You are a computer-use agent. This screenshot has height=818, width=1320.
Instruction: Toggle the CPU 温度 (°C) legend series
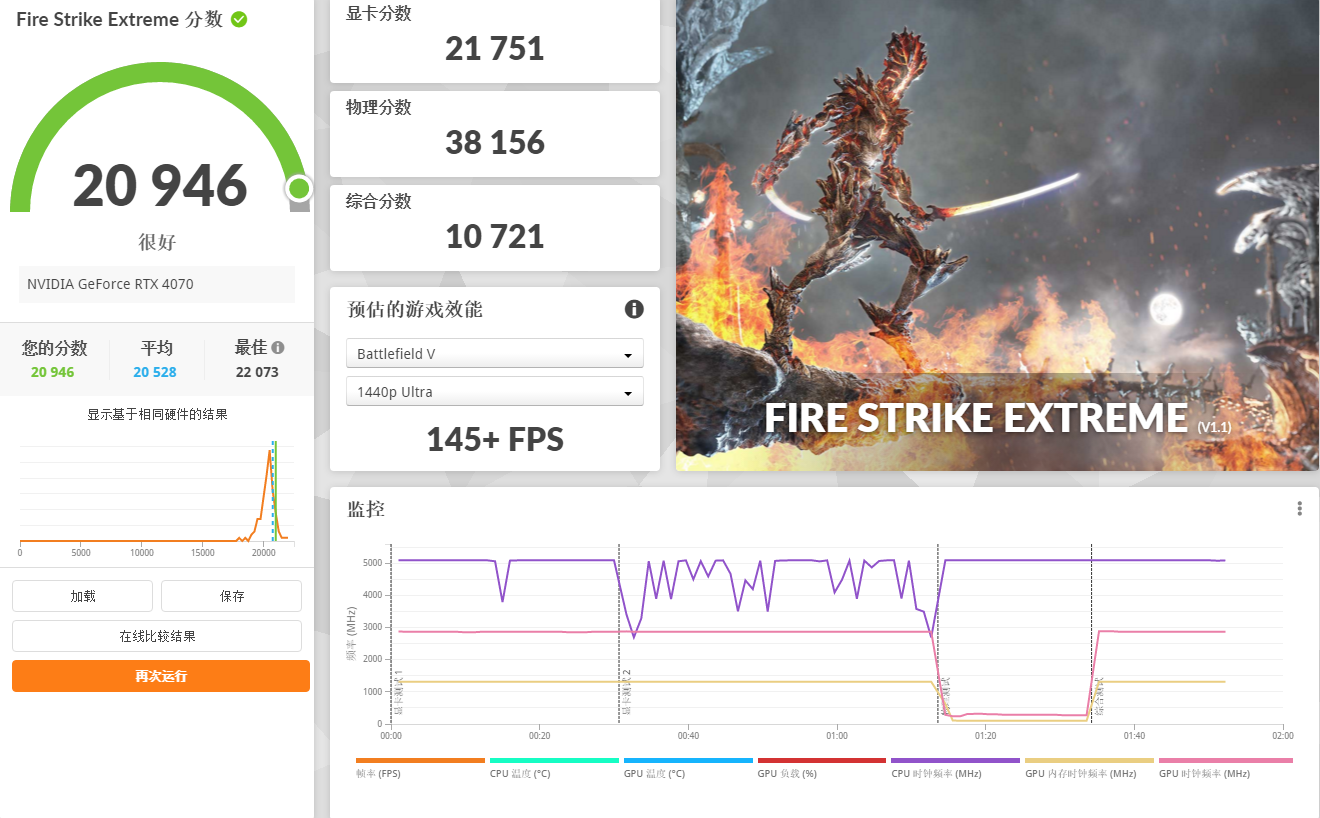[x=554, y=767]
